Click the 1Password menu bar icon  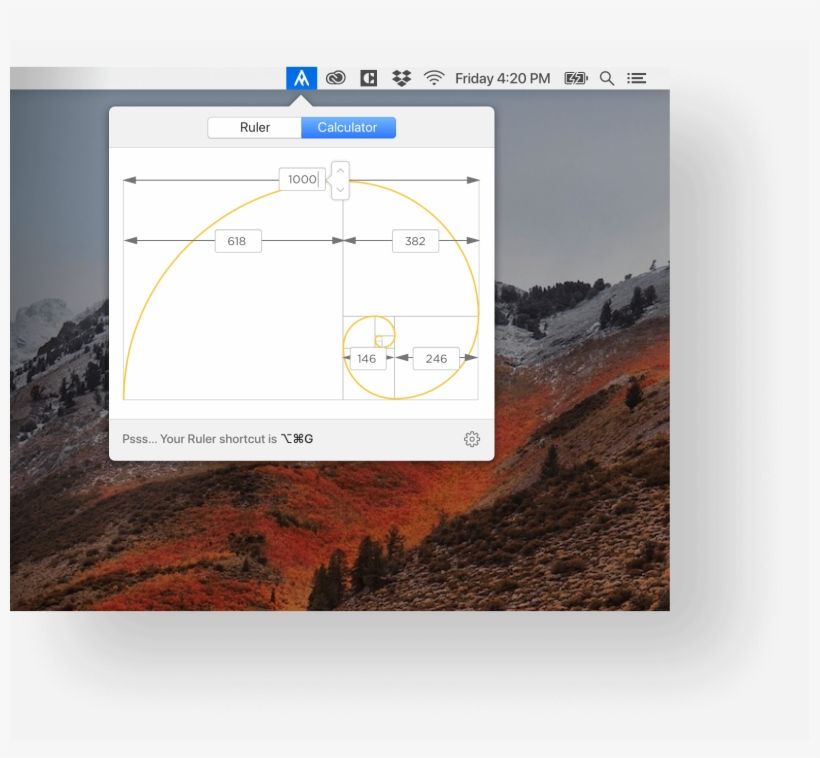point(368,77)
